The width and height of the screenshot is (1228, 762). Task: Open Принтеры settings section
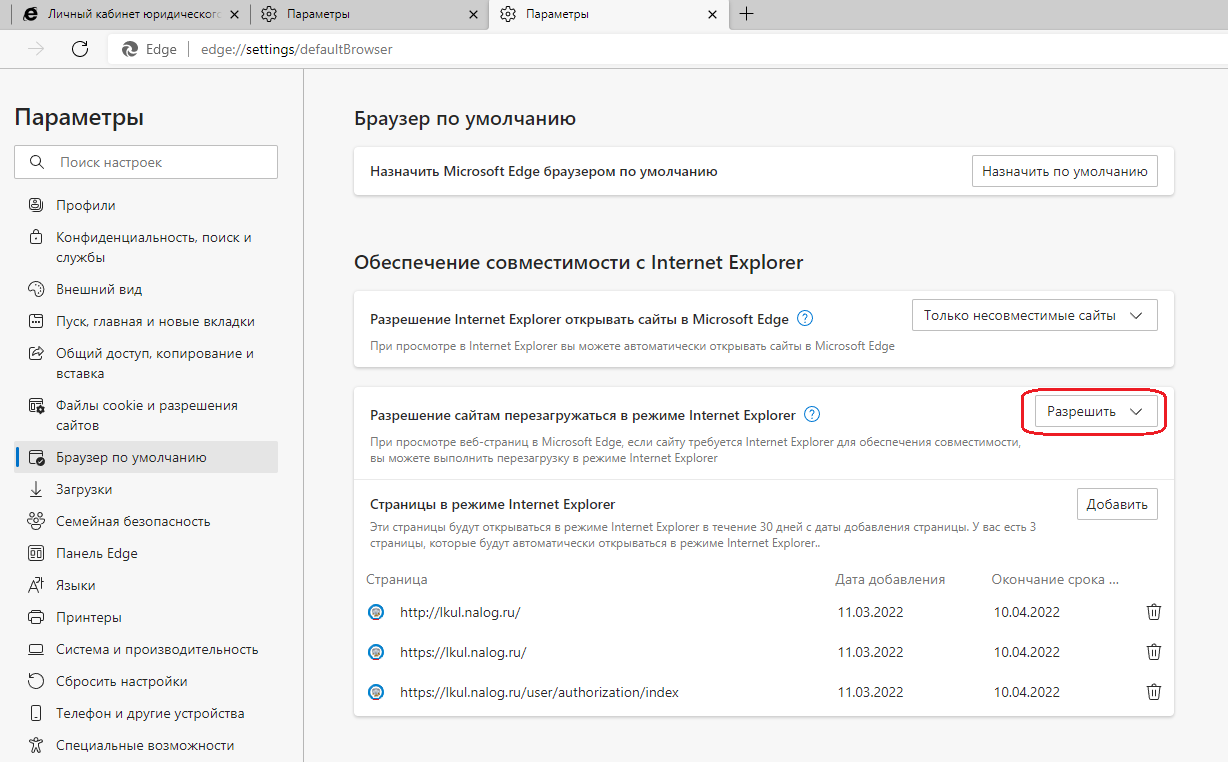146,617
